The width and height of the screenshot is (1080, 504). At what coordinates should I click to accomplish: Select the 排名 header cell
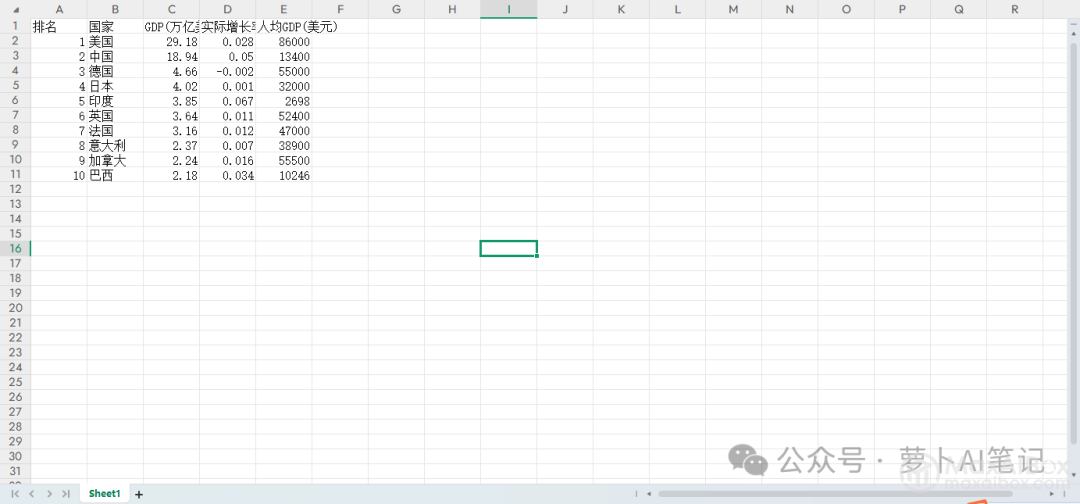coord(59,27)
